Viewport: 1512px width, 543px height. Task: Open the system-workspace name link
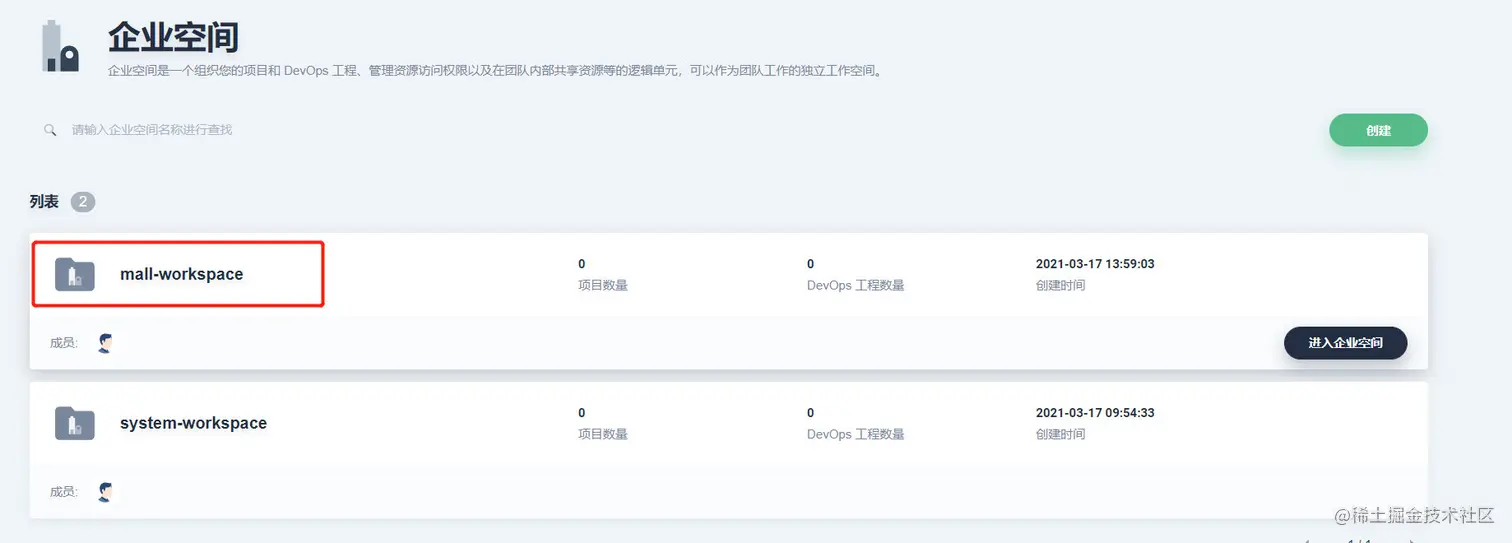[x=193, y=423]
